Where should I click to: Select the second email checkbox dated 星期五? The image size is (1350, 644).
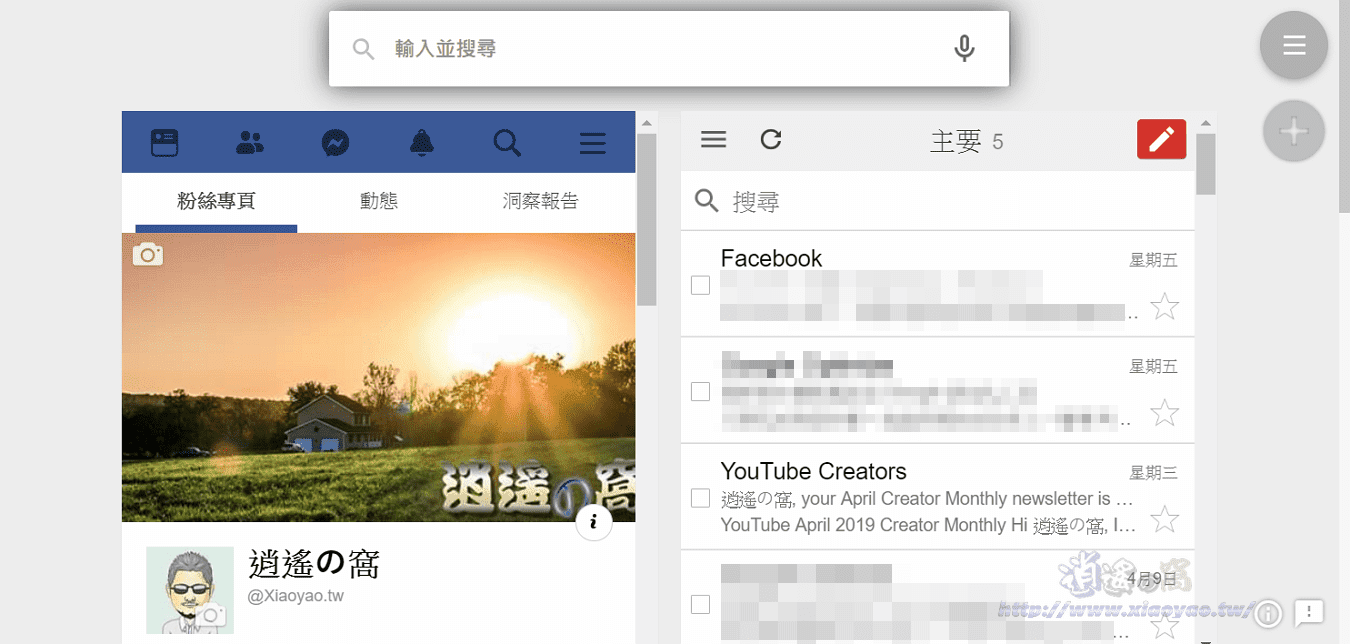coord(701,391)
